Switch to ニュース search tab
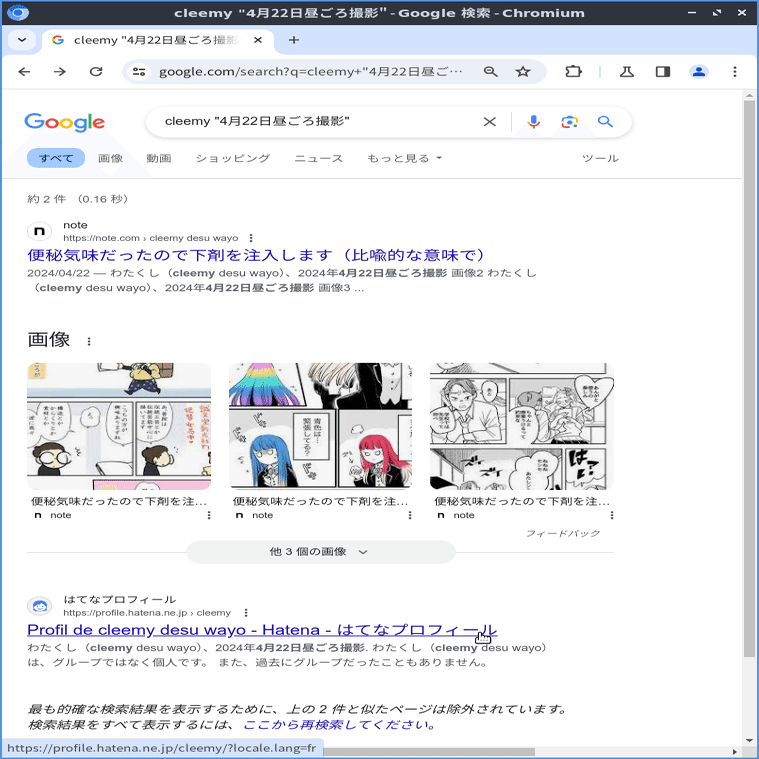This screenshot has width=759, height=759. pyautogui.click(x=319, y=158)
